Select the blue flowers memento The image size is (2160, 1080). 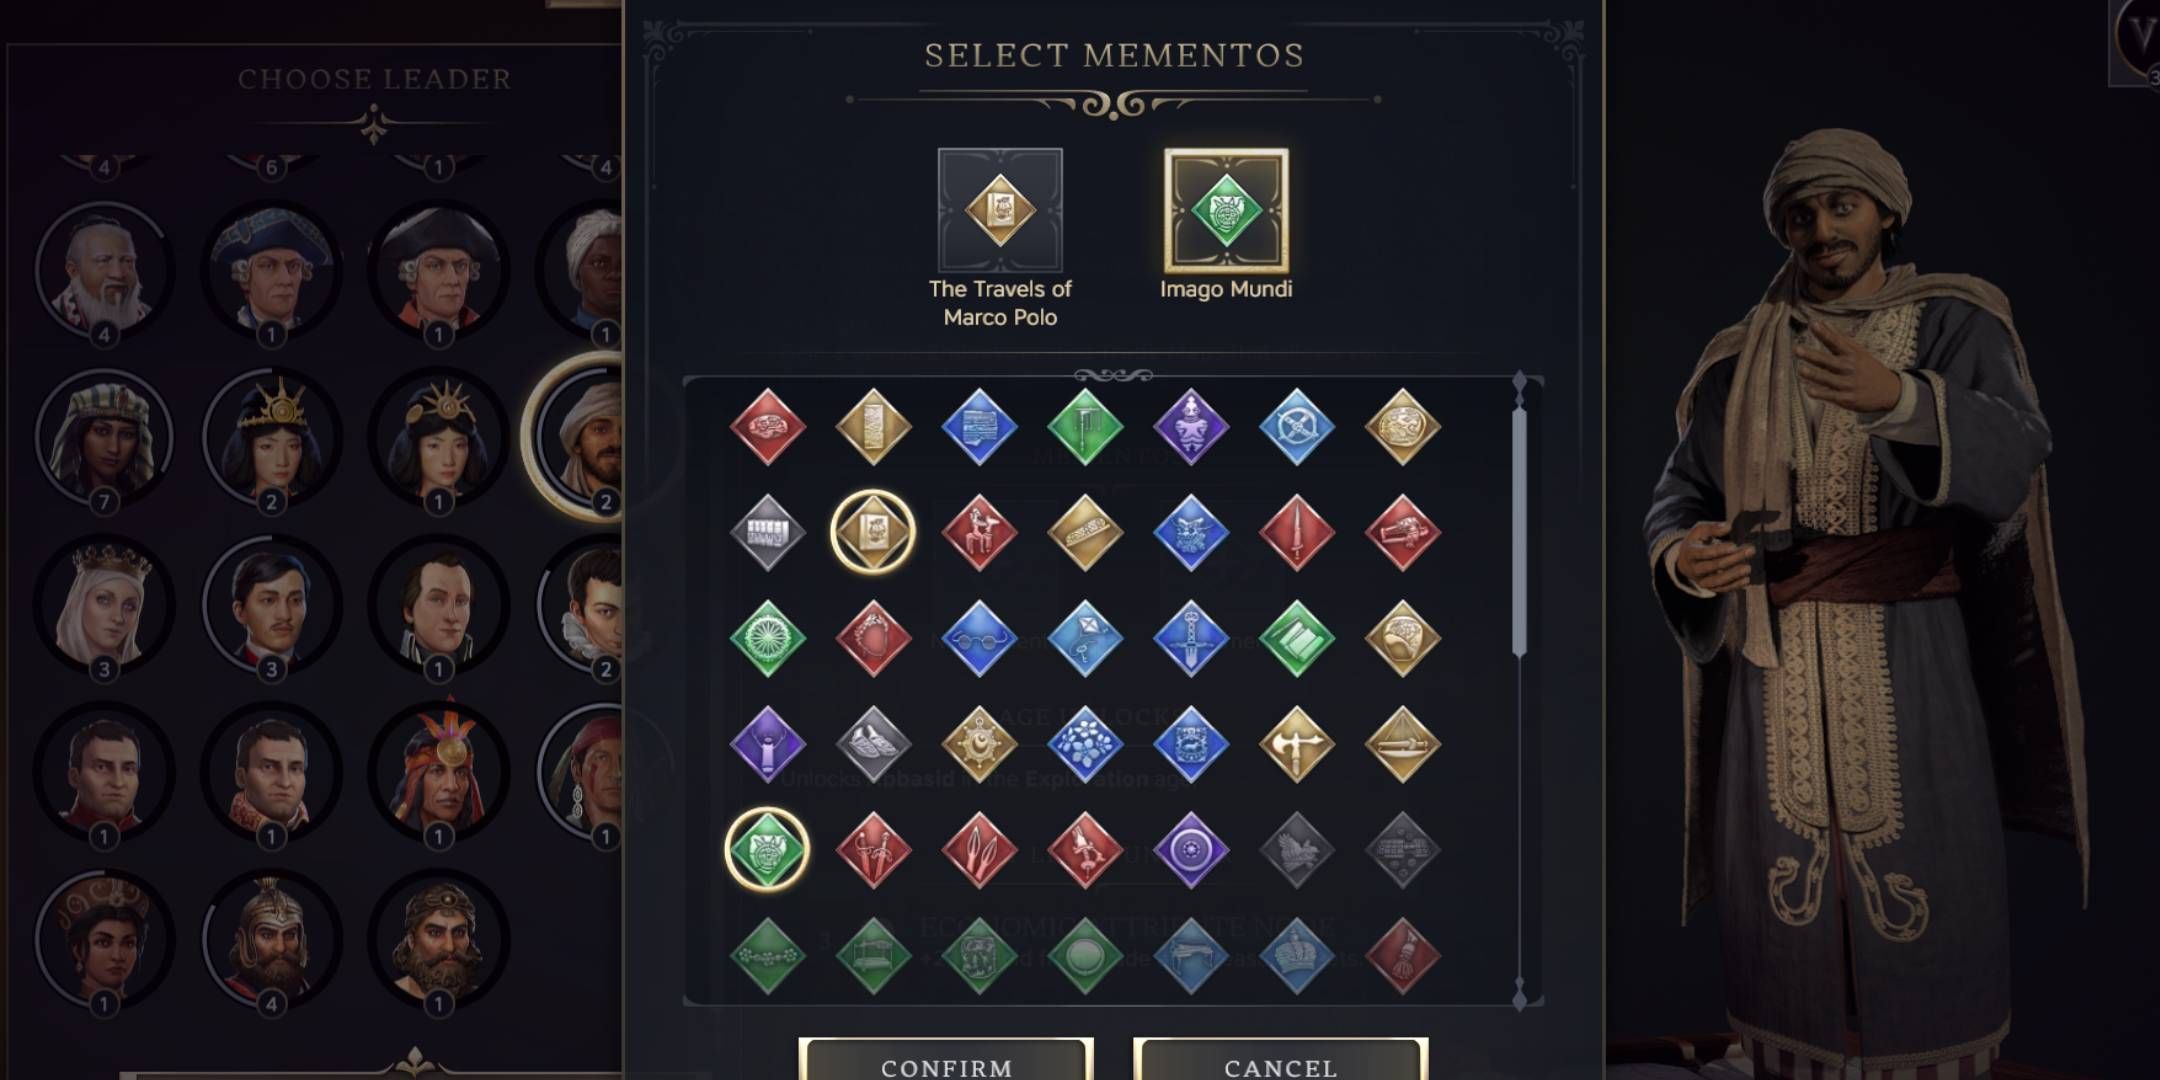click(x=1085, y=745)
